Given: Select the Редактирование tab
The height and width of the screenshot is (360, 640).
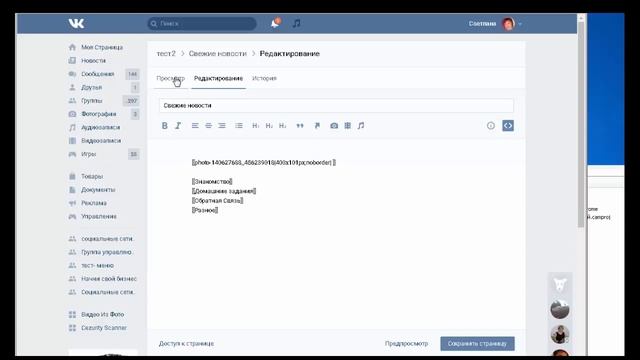Looking at the screenshot, I should [x=218, y=78].
